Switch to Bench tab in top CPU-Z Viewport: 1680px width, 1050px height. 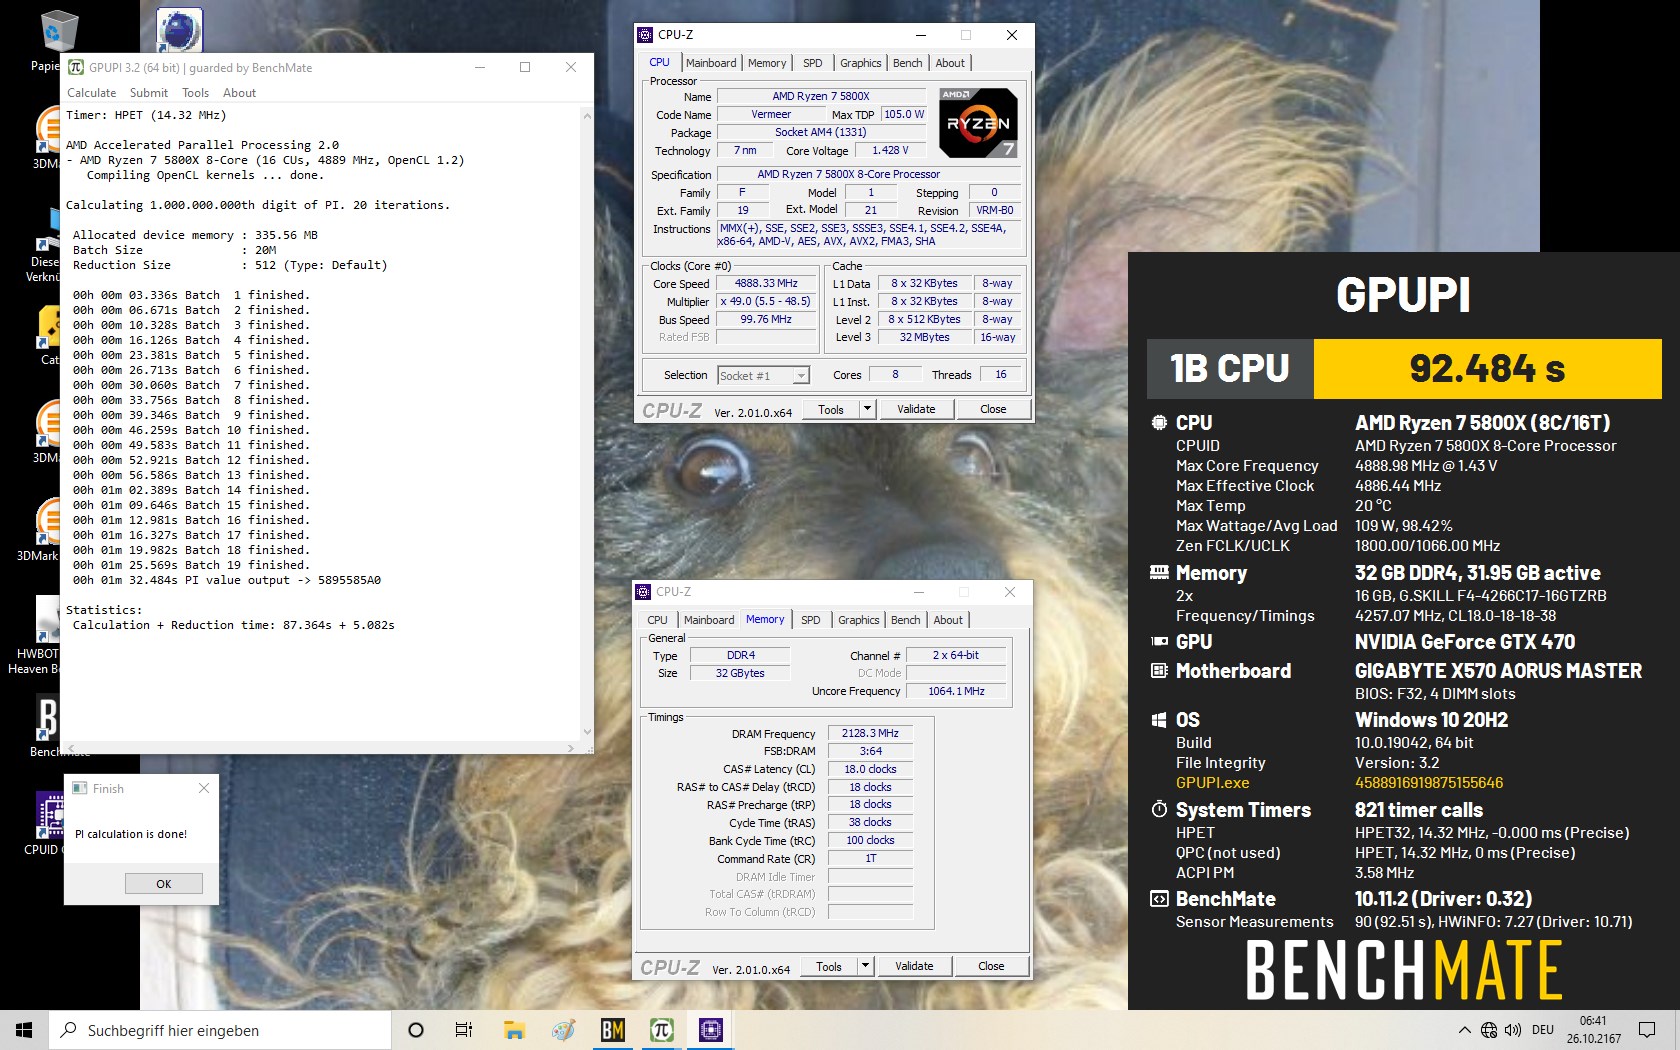(x=908, y=63)
